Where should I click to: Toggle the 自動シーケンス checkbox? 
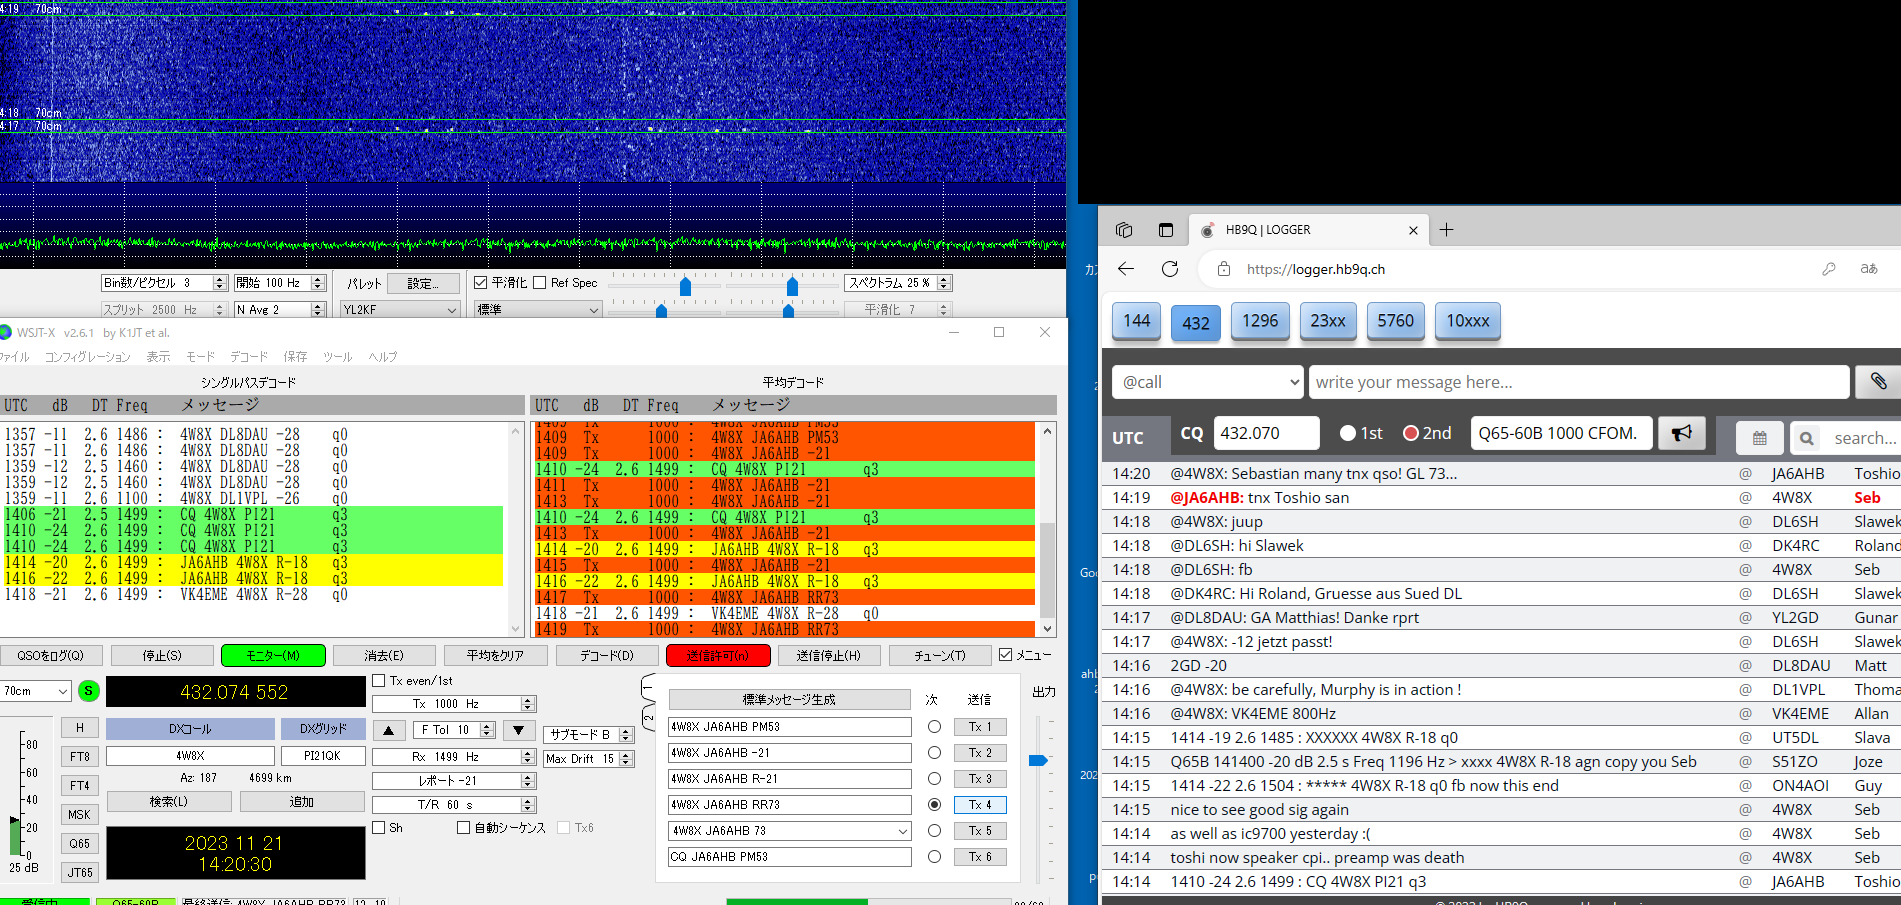coord(464,828)
